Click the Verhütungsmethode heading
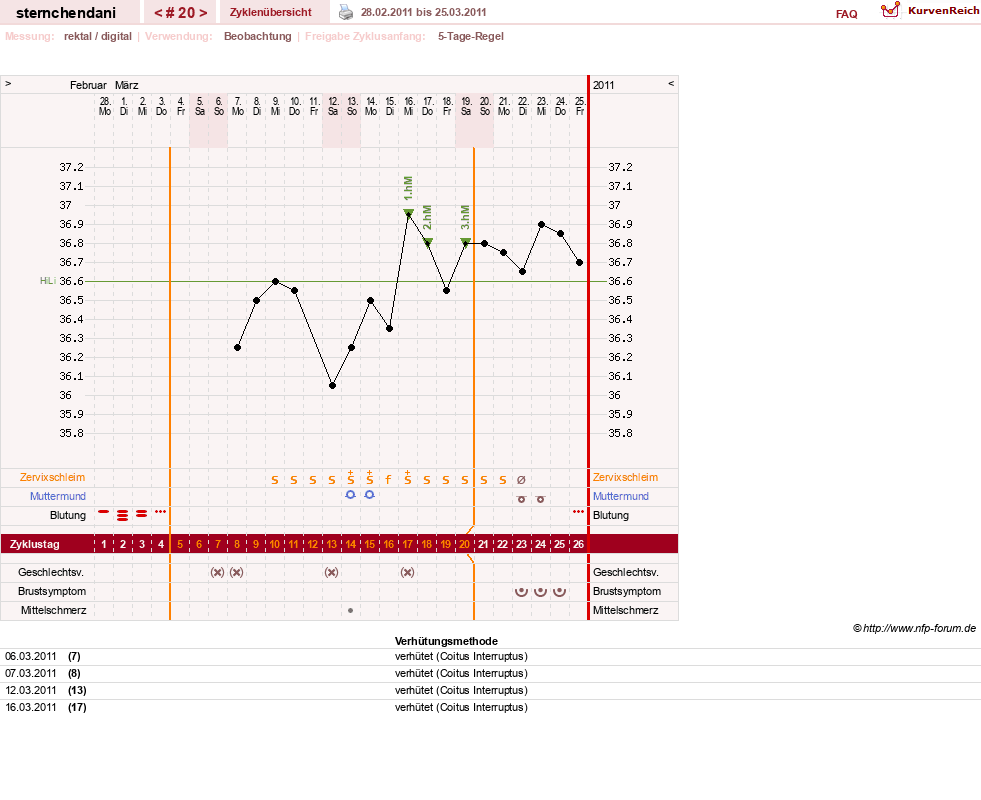The width and height of the screenshot is (981, 800). 446,641
